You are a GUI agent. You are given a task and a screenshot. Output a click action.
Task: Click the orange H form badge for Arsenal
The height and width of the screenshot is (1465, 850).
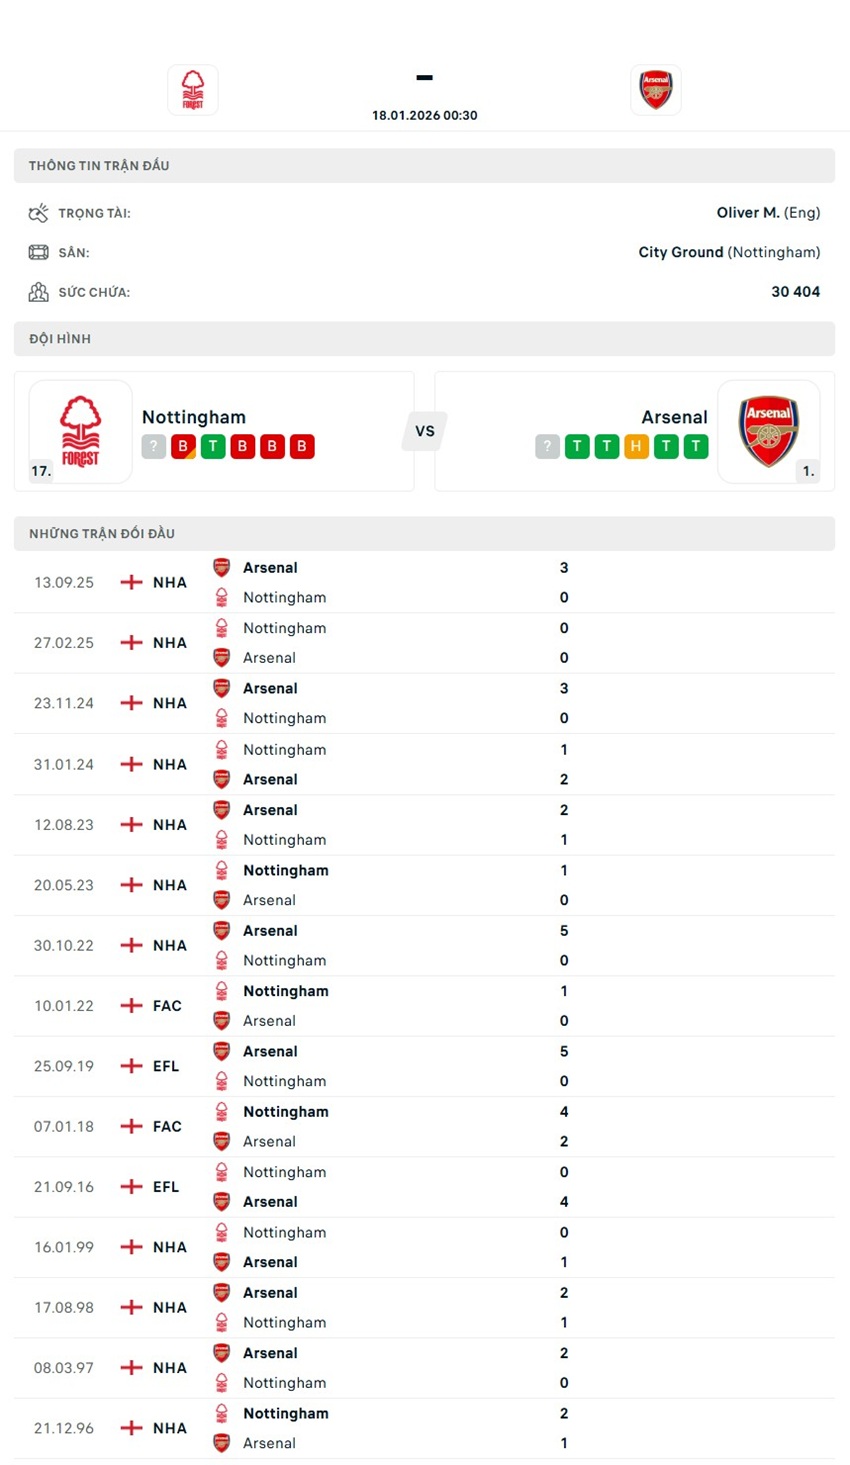pos(636,447)
